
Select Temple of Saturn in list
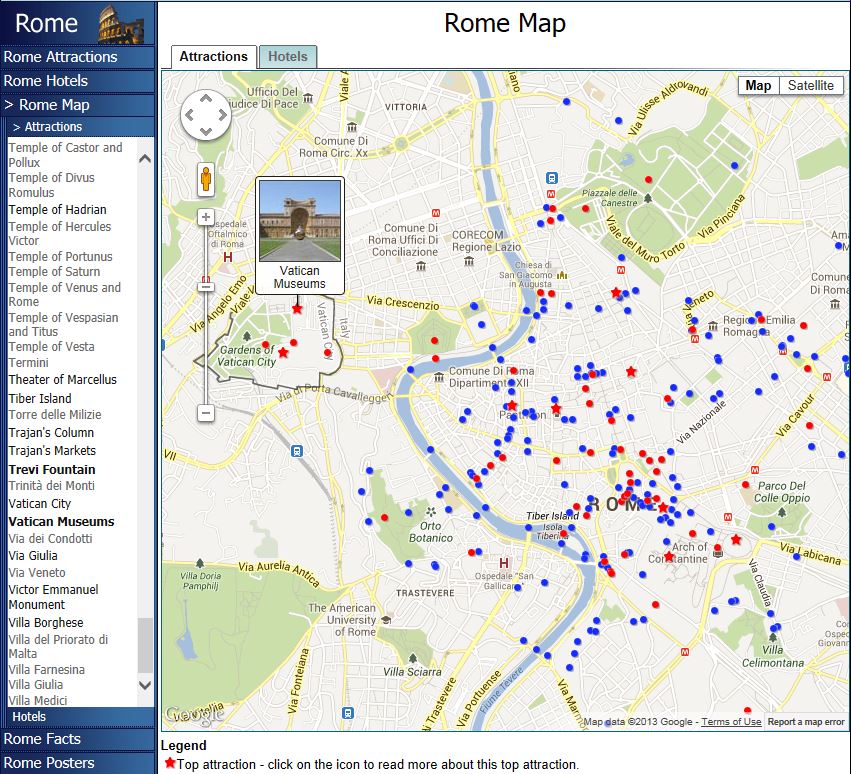(54, 271)
